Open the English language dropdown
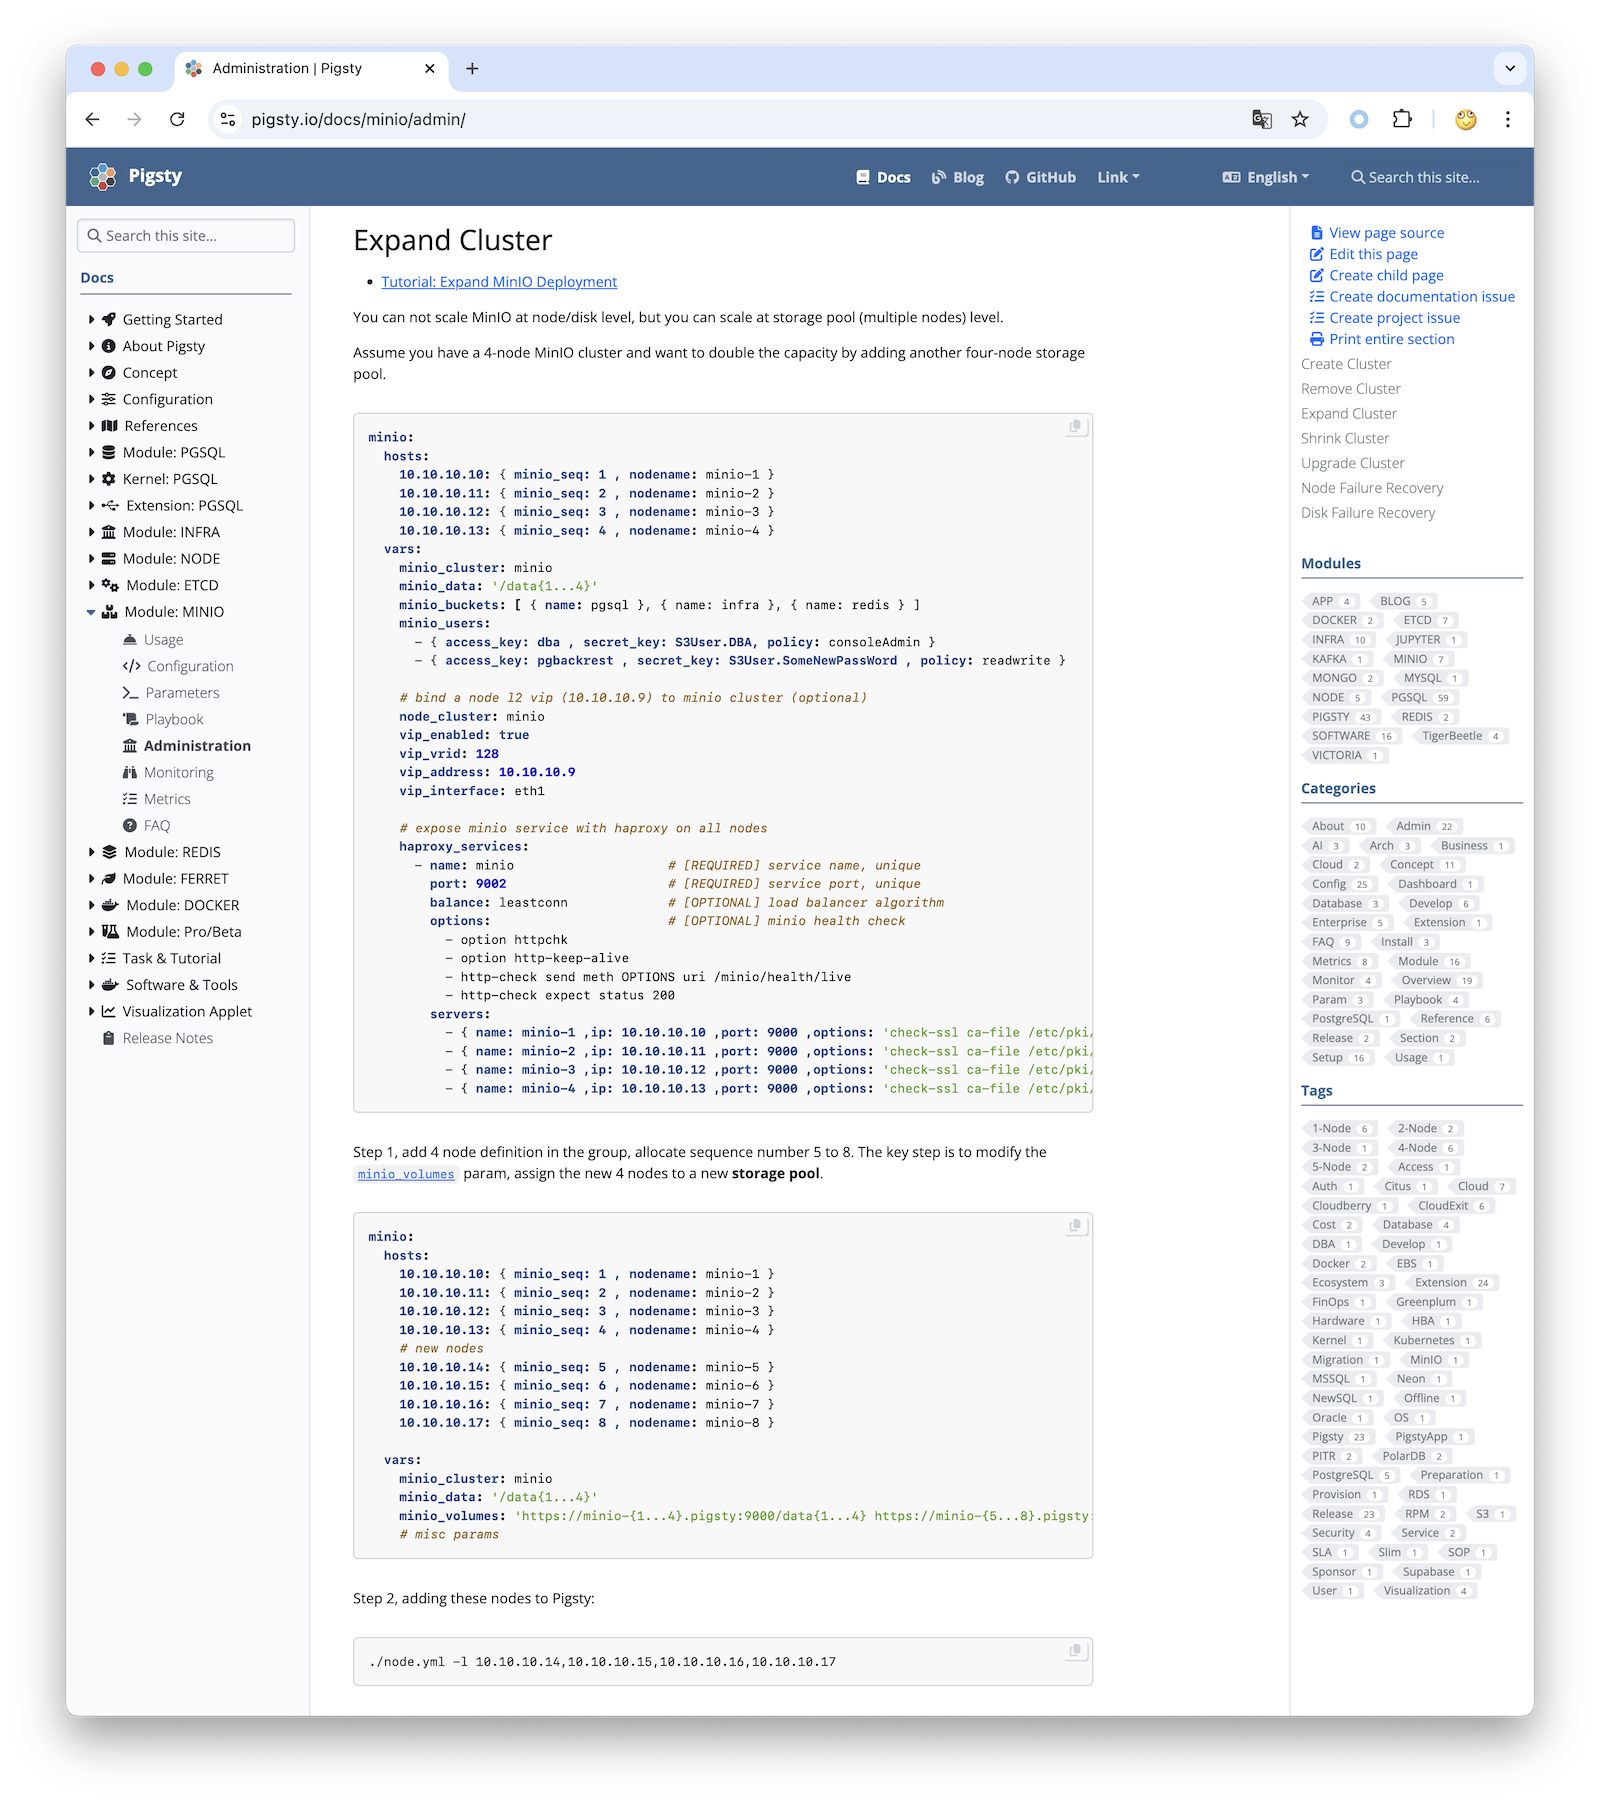This screenshot has width=1600, height=1803. (x=1266, y=178)
